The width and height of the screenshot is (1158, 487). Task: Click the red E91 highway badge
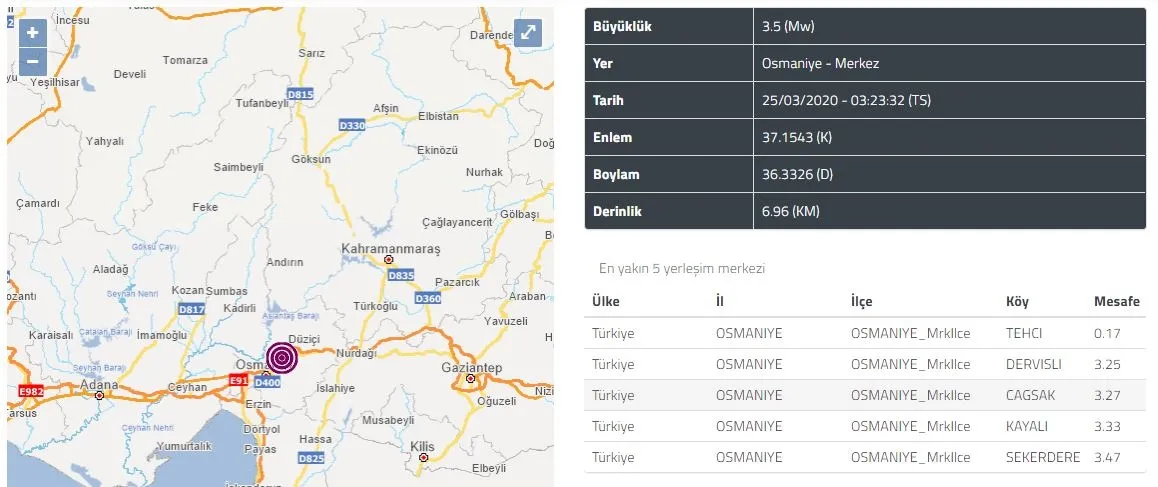tap(238, 380)
